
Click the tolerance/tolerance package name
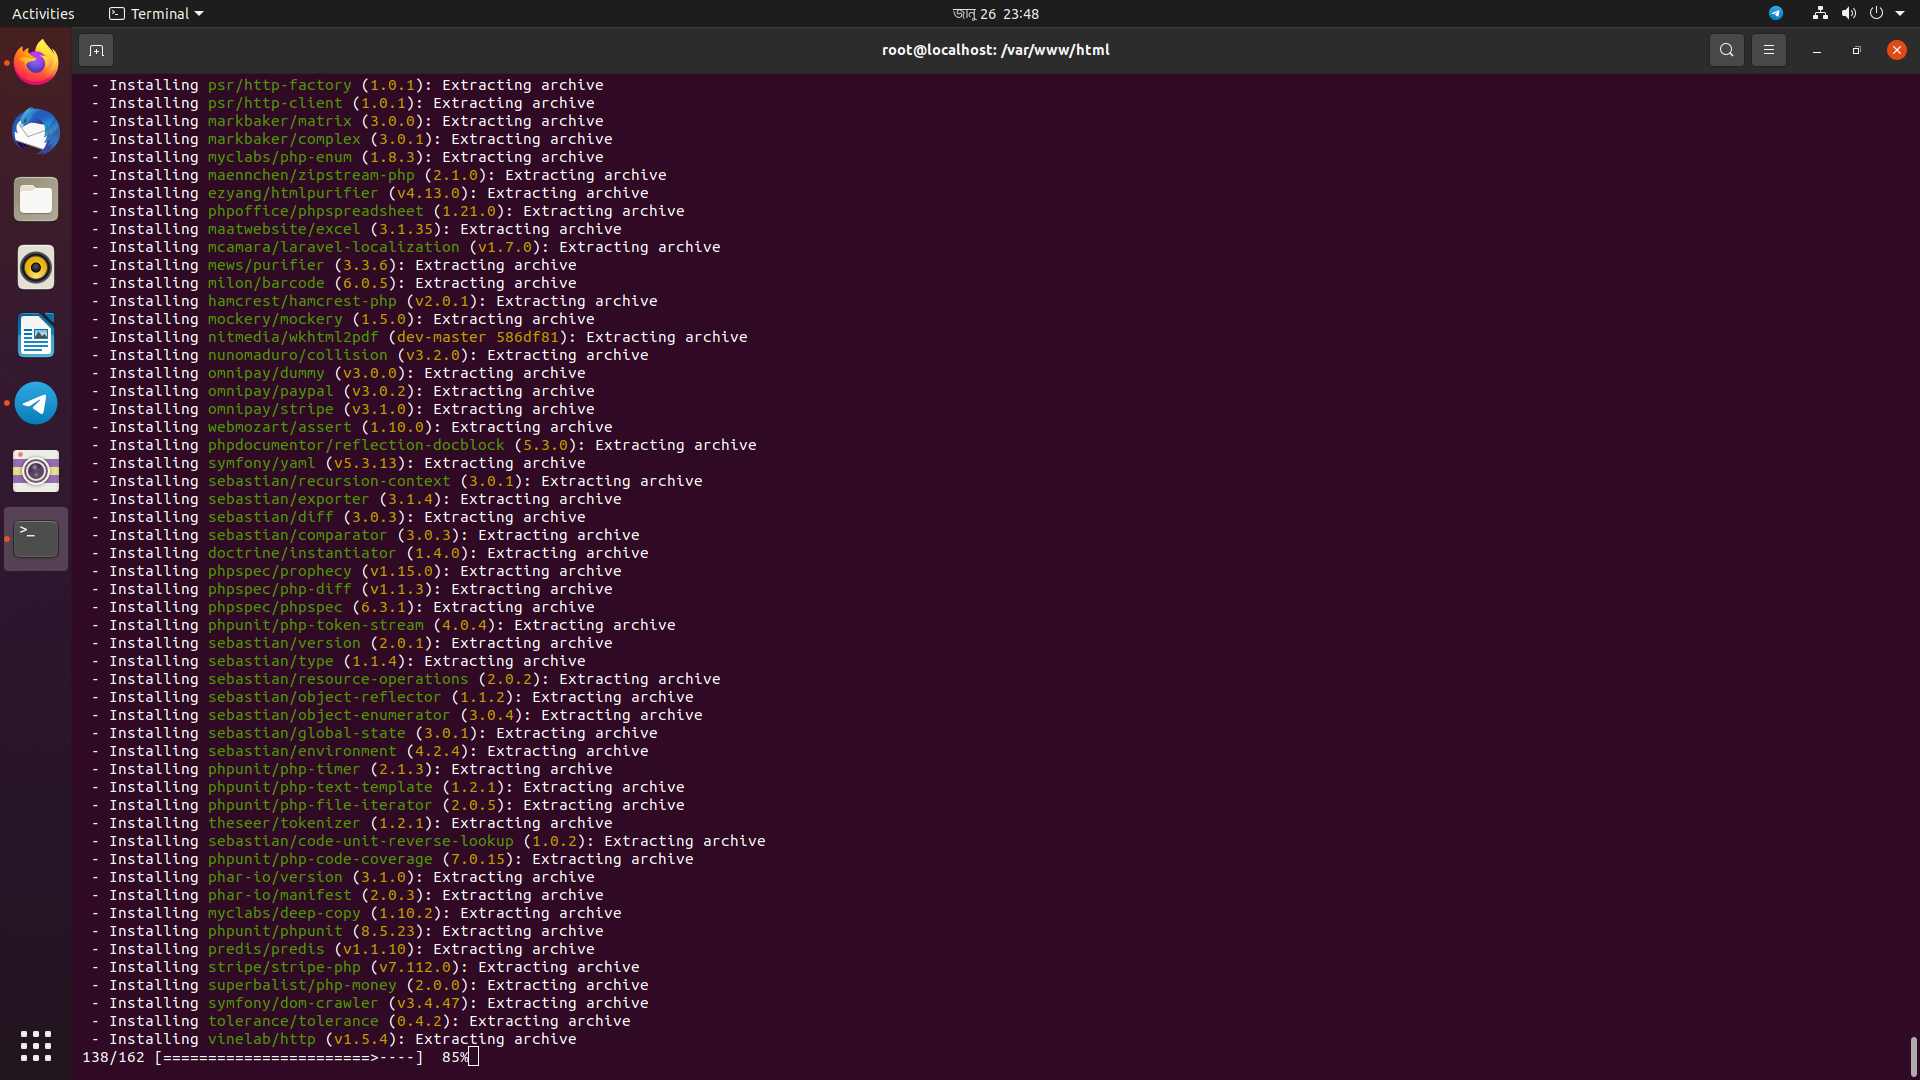pyautogui.click(x=293, y=1021)
